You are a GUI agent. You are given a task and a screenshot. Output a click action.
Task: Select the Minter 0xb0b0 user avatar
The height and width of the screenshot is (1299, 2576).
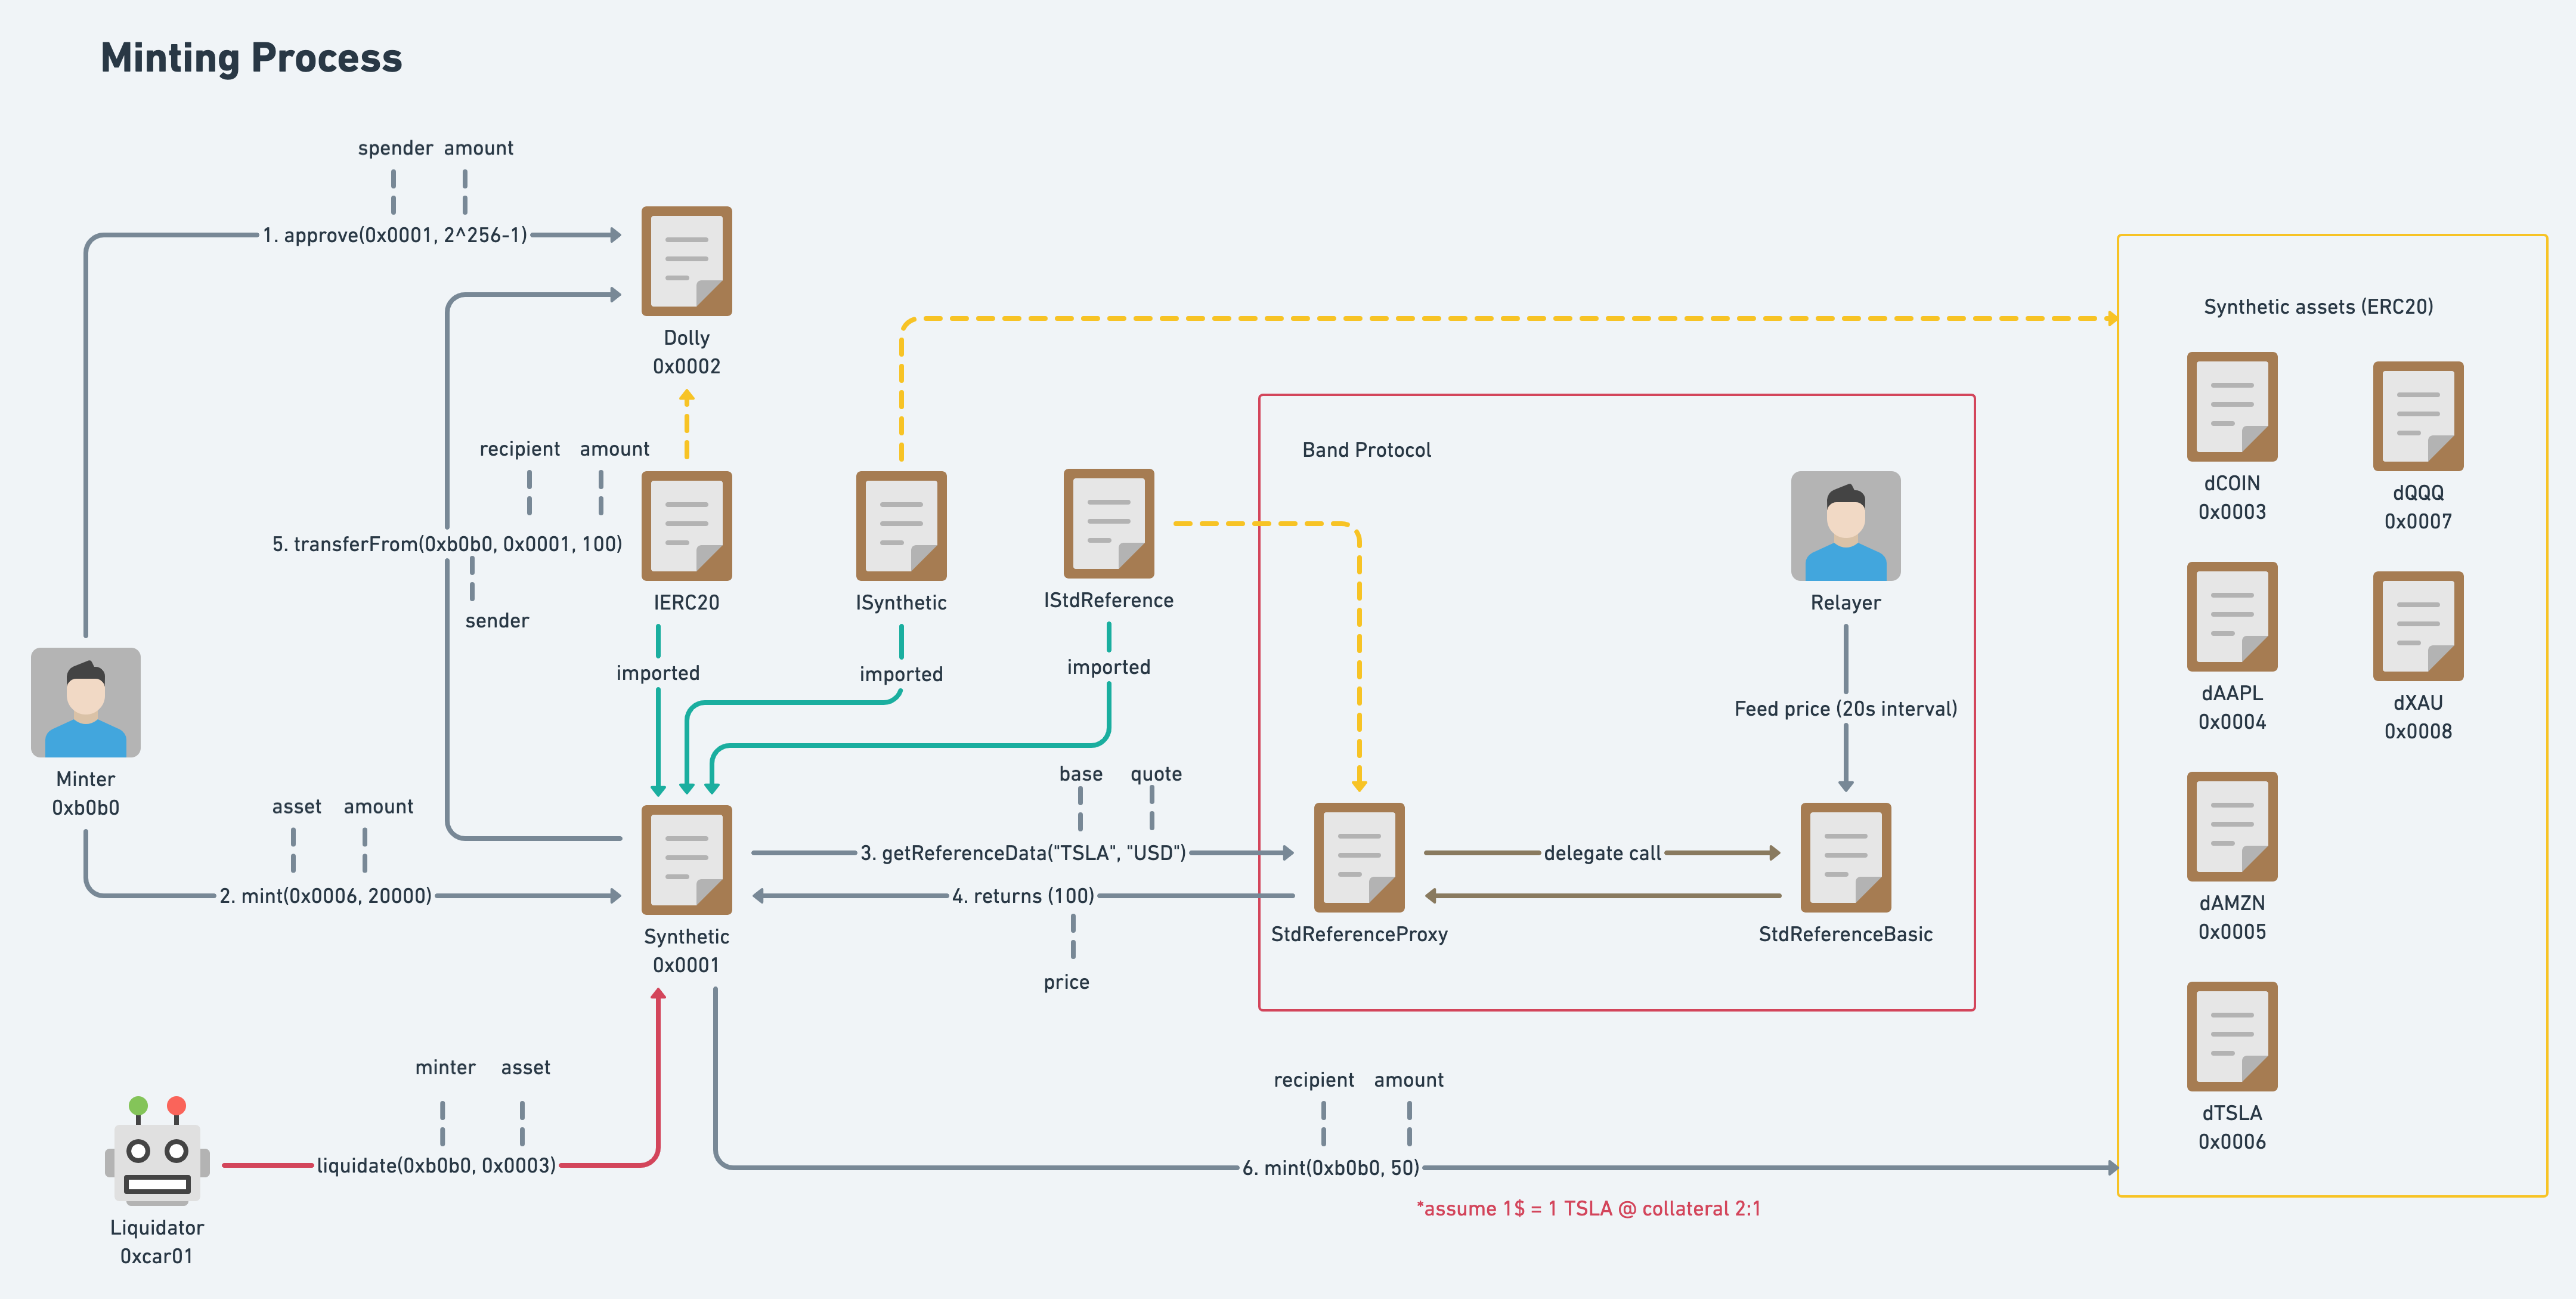(86, 702)
